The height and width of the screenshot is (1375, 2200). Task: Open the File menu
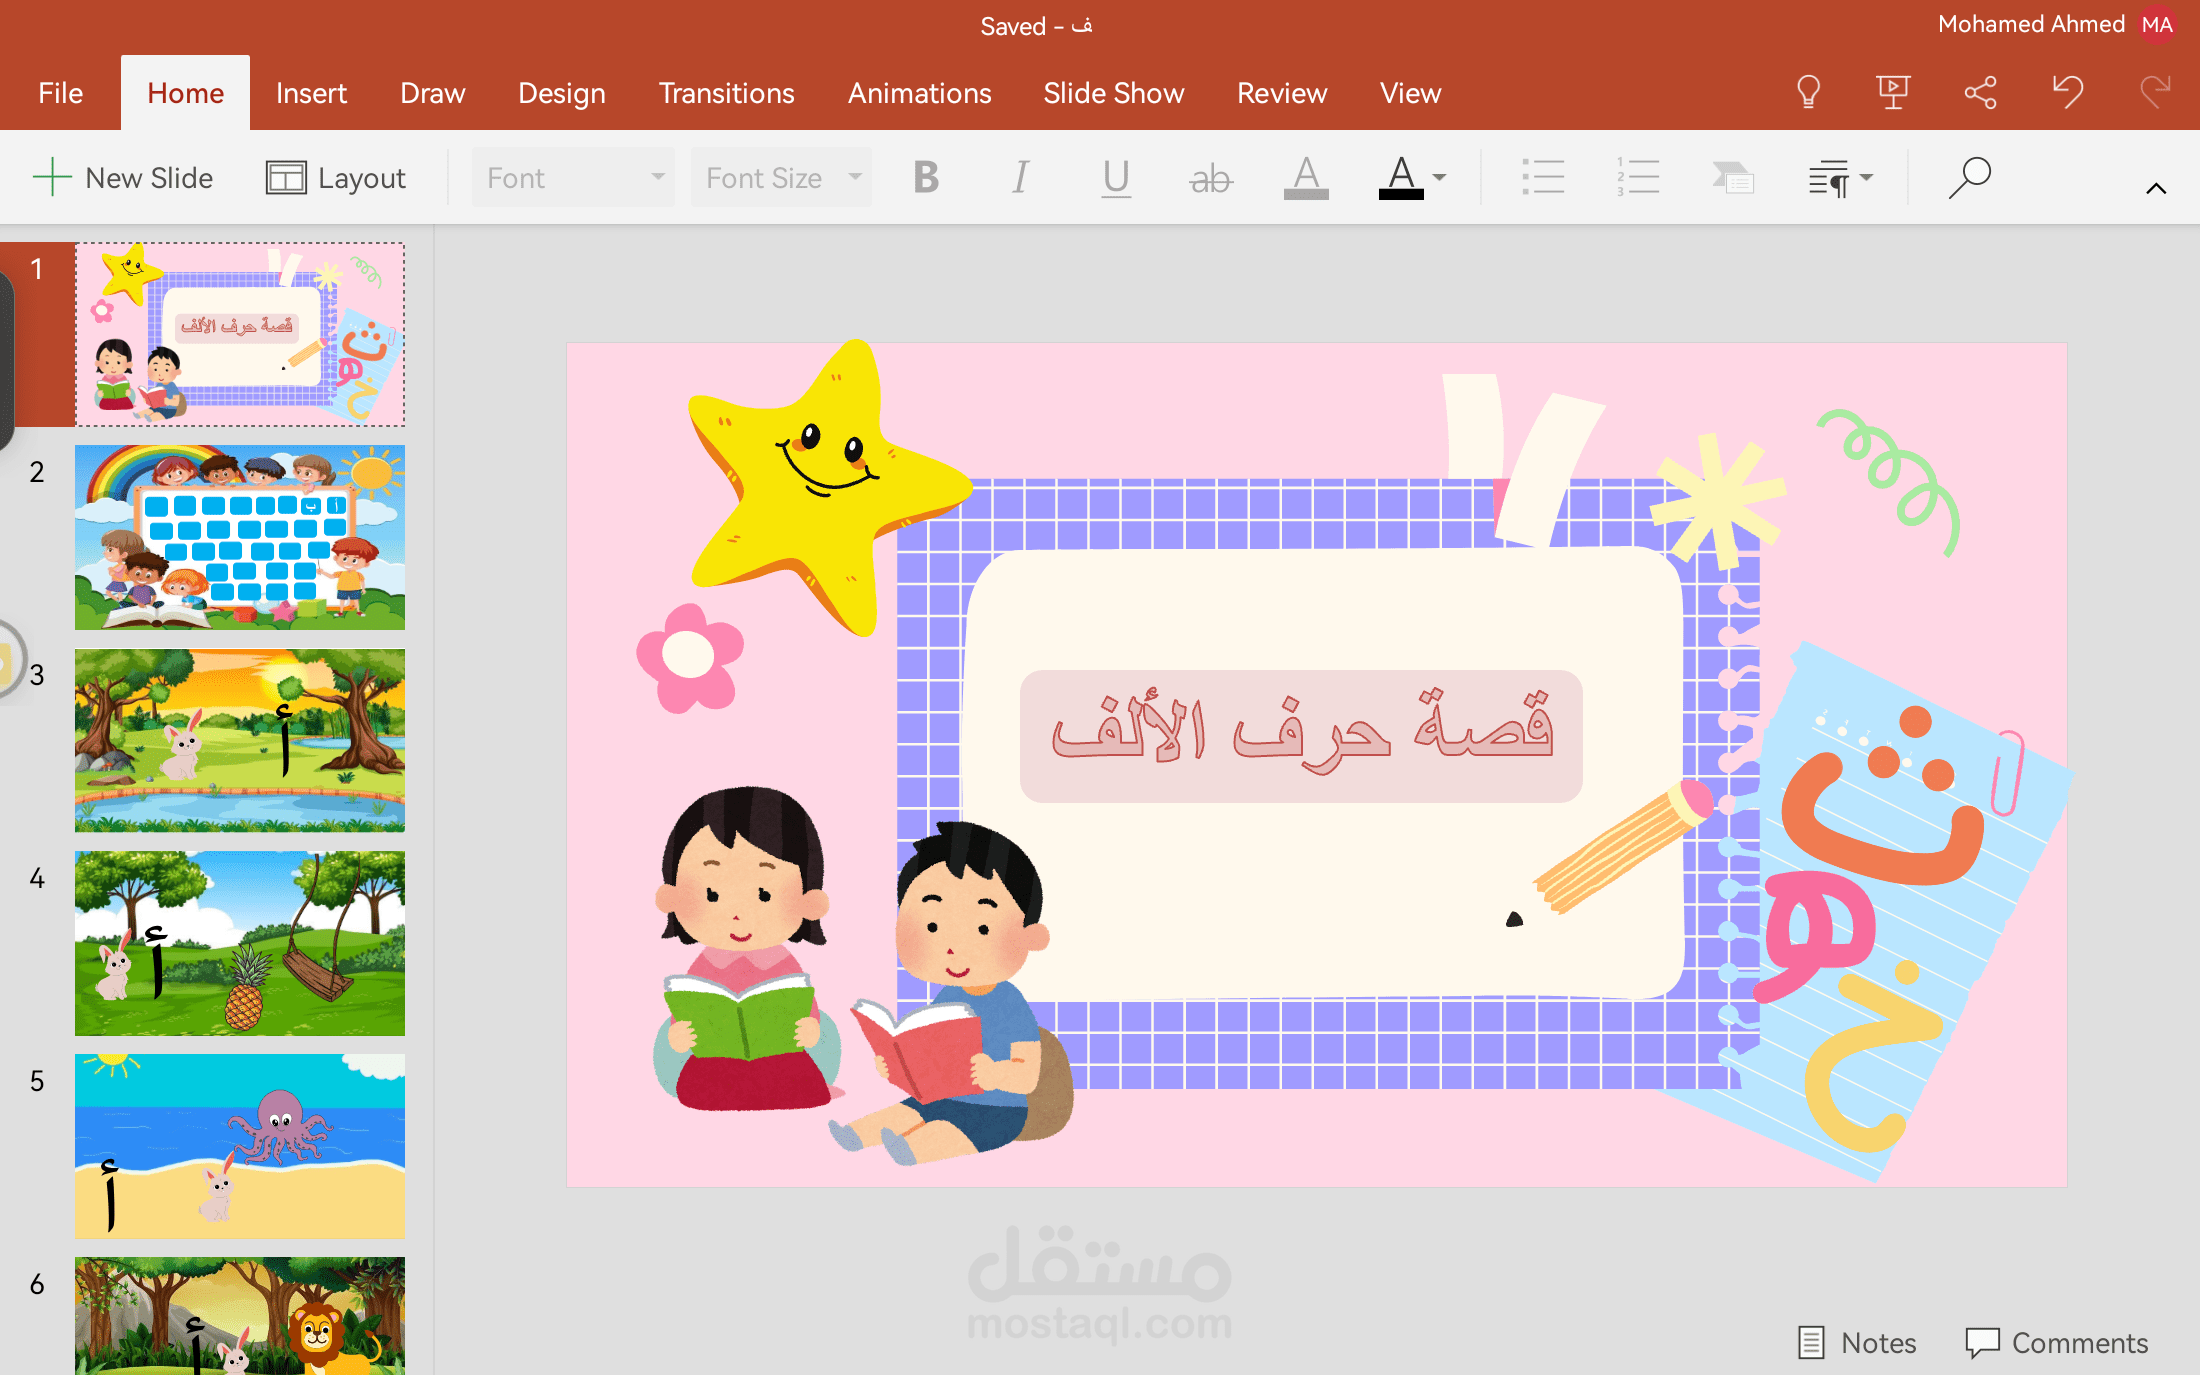coord(60,93)
